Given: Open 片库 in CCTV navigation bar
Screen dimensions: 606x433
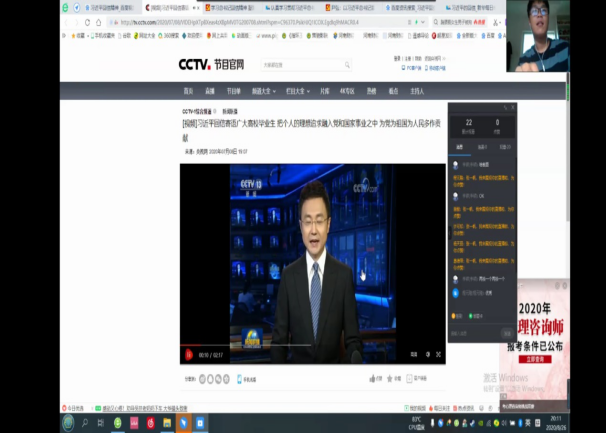Looking at the screenshot, I should point(325,91).
